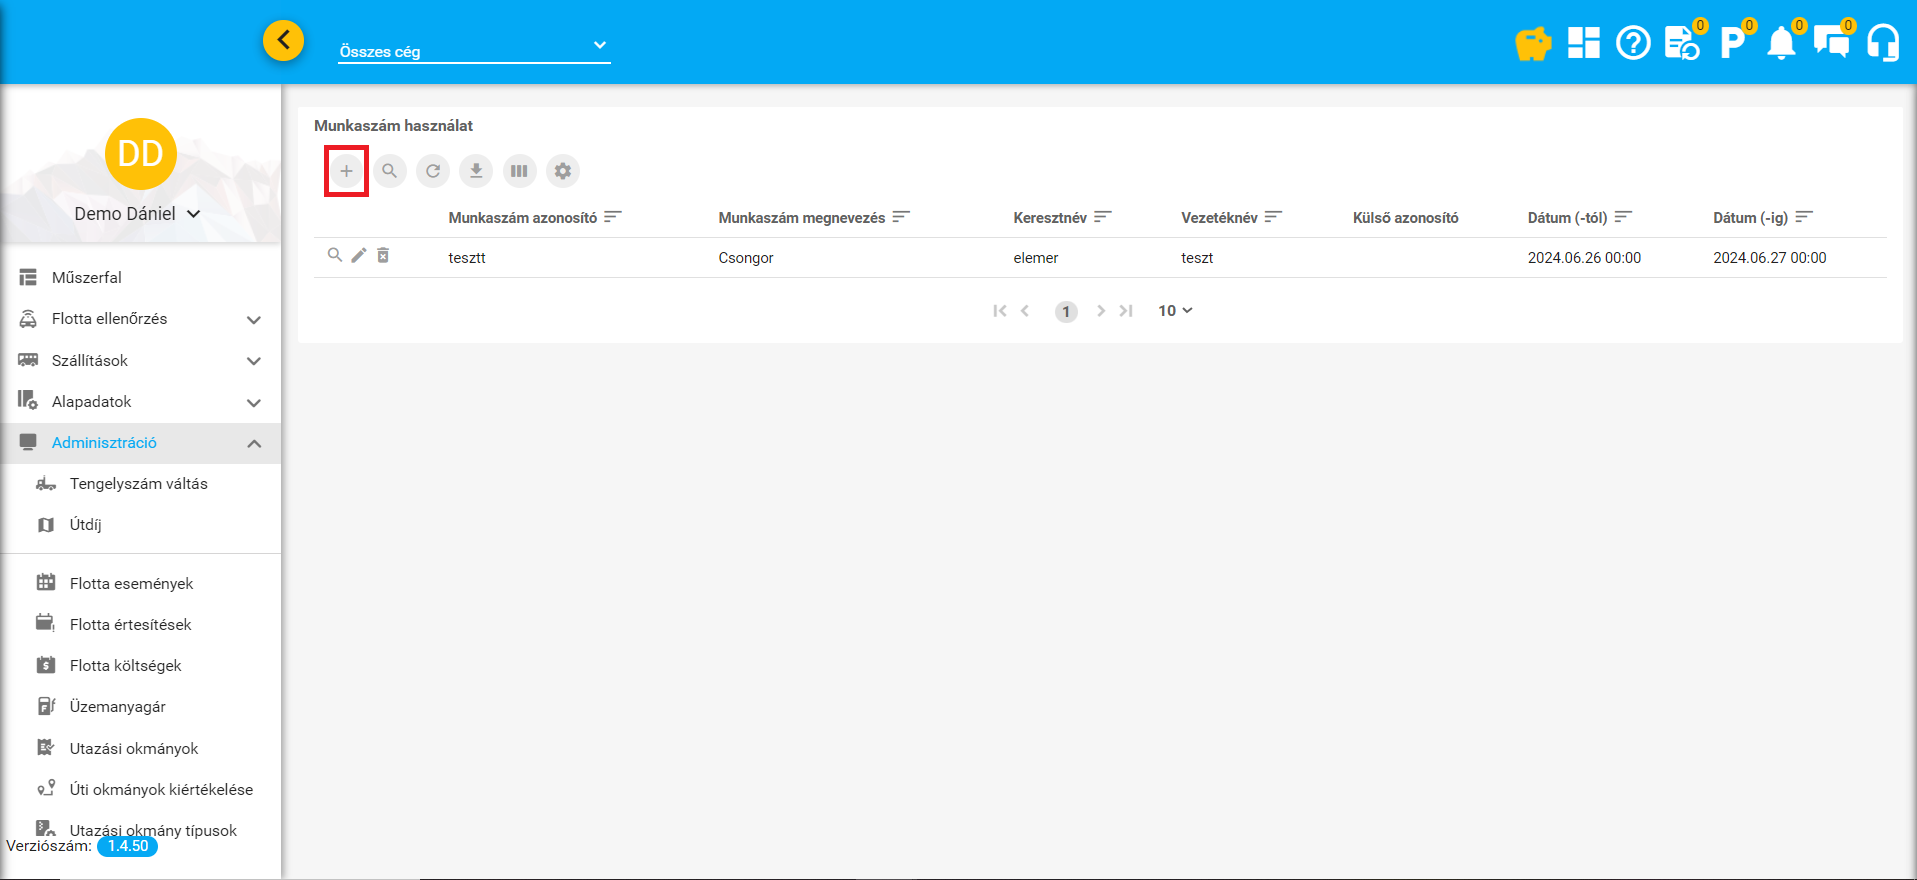View tesztt row details with magnifier icon
The height and width of the screenshot is (880, 1917).
pos(335,256)
